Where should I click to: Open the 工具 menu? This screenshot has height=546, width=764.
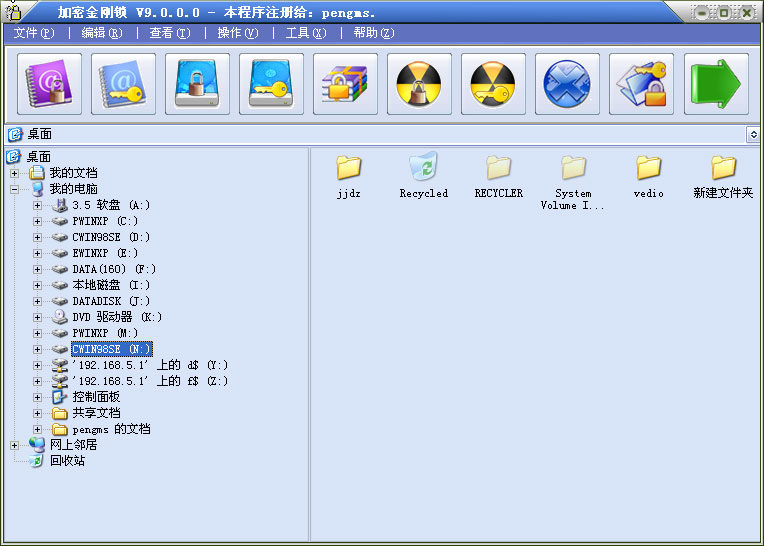[306, 33]
